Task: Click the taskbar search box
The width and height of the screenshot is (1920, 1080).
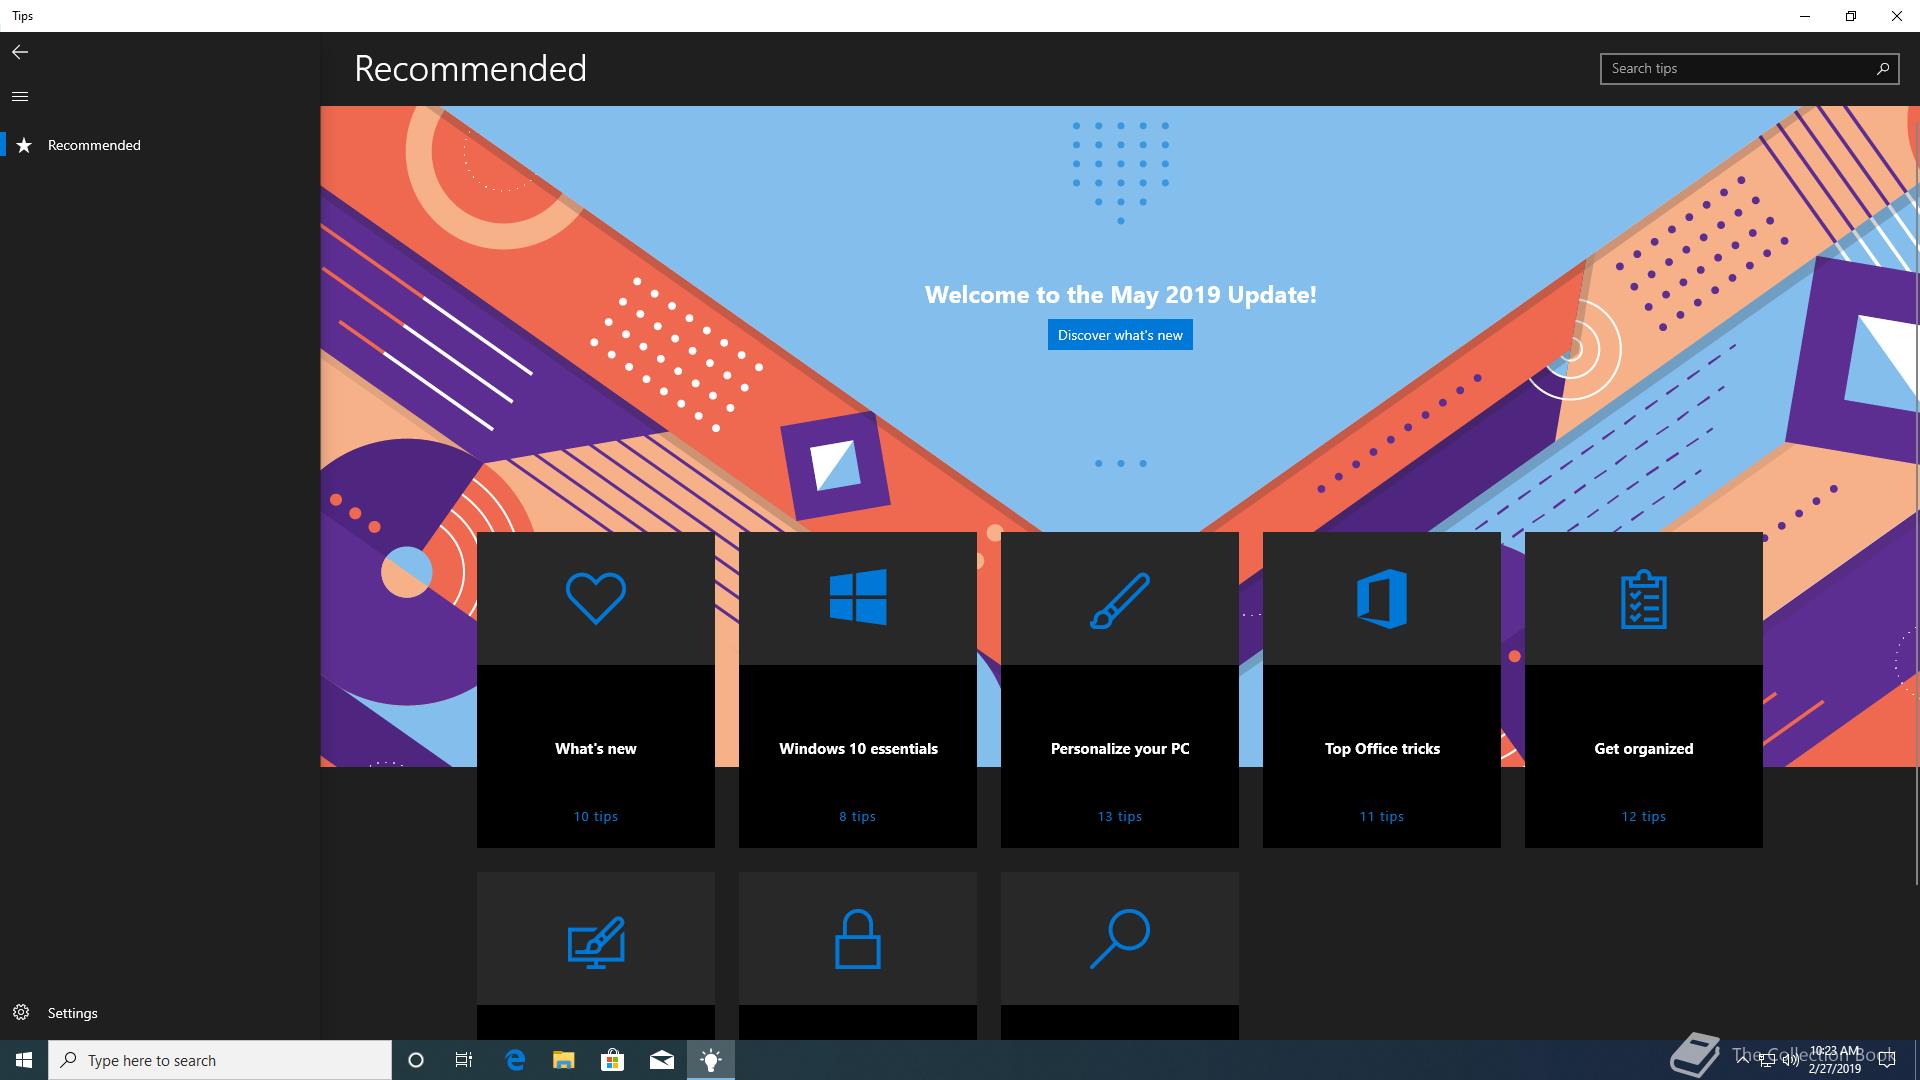Action: click(220, 1060)
